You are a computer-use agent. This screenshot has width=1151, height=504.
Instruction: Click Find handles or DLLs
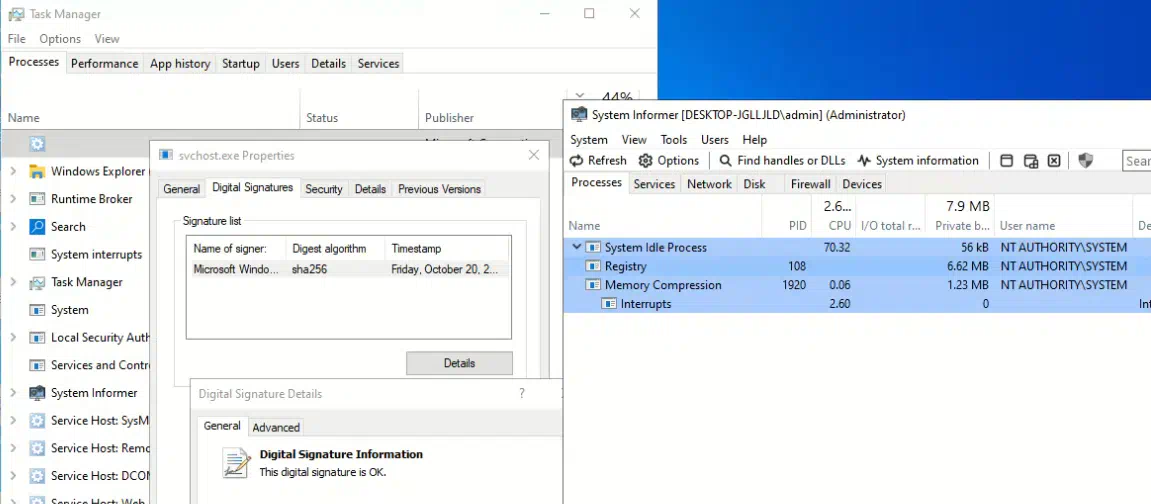(x=782, y=161)
